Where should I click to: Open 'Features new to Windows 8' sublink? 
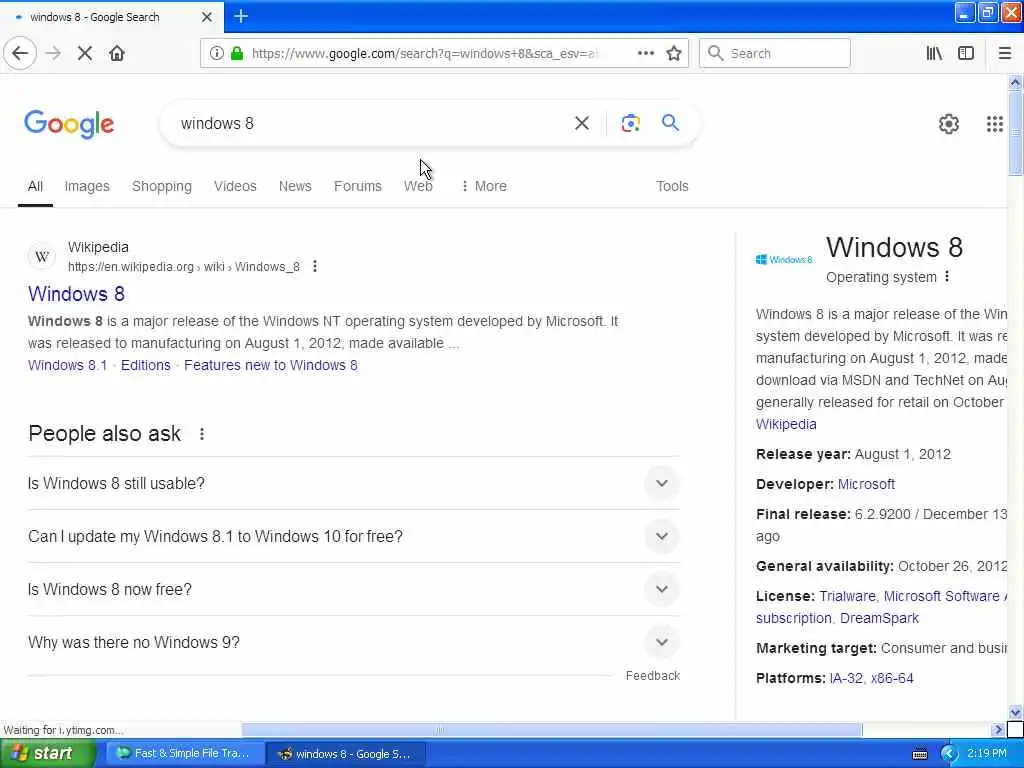[x=271, y=365]
